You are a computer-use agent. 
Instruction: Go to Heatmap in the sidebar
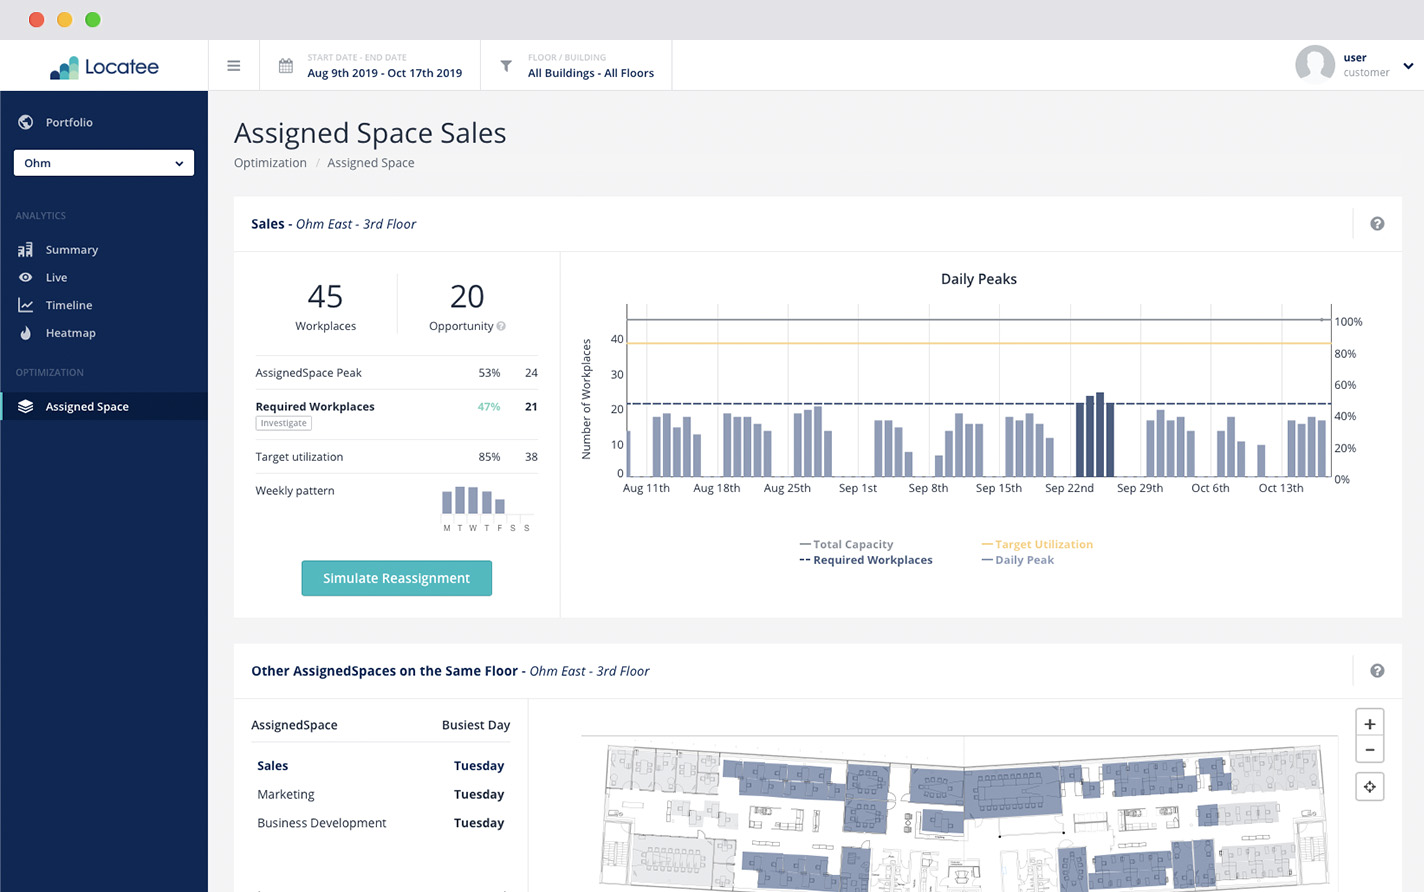[70, 333]
